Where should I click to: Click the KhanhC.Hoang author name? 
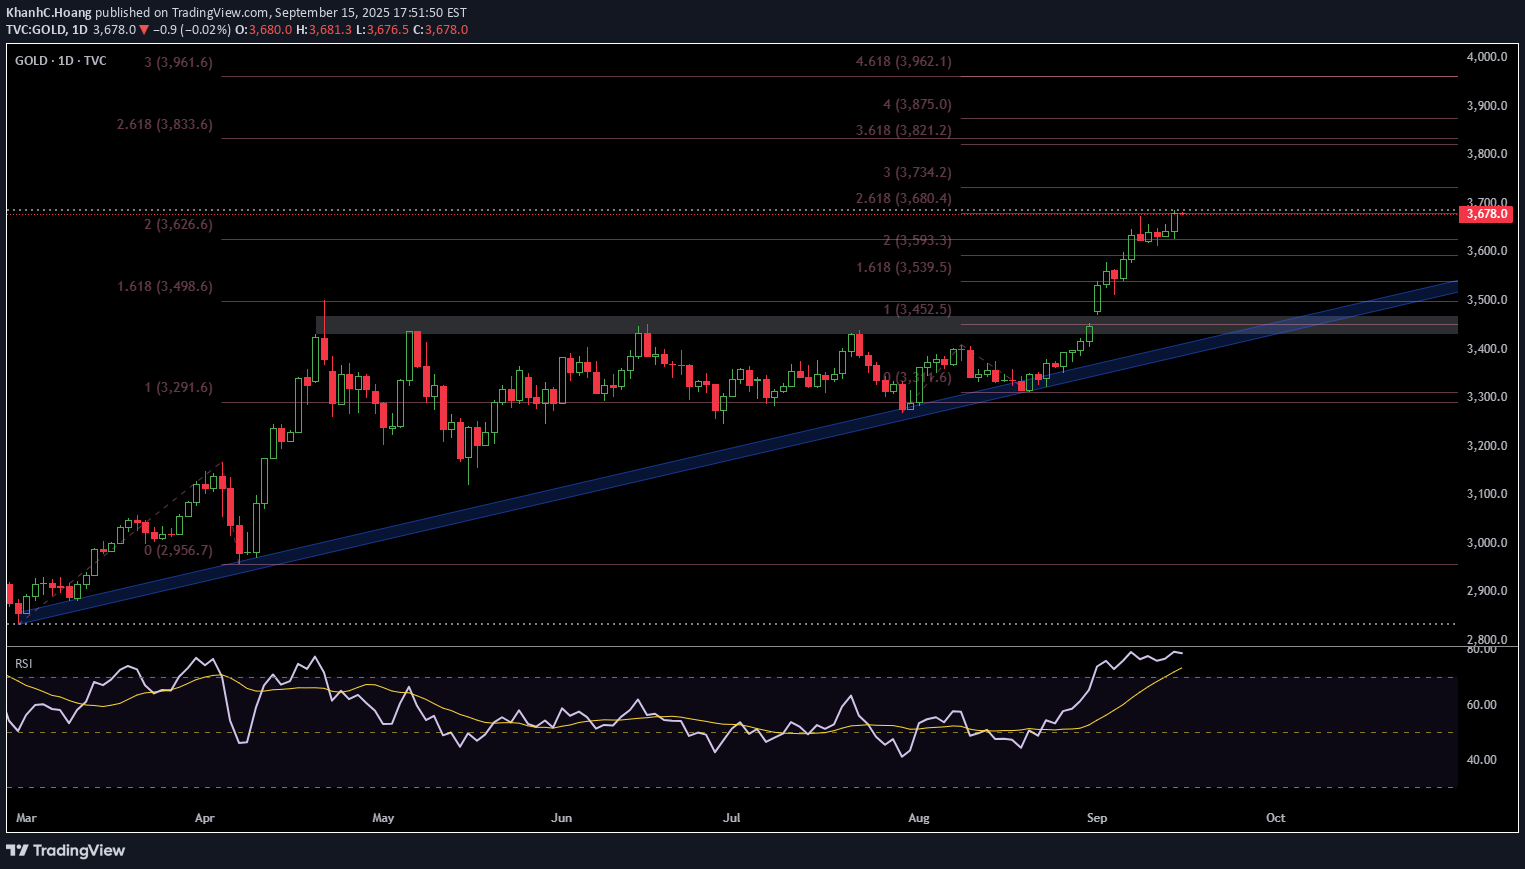[49, 12]
